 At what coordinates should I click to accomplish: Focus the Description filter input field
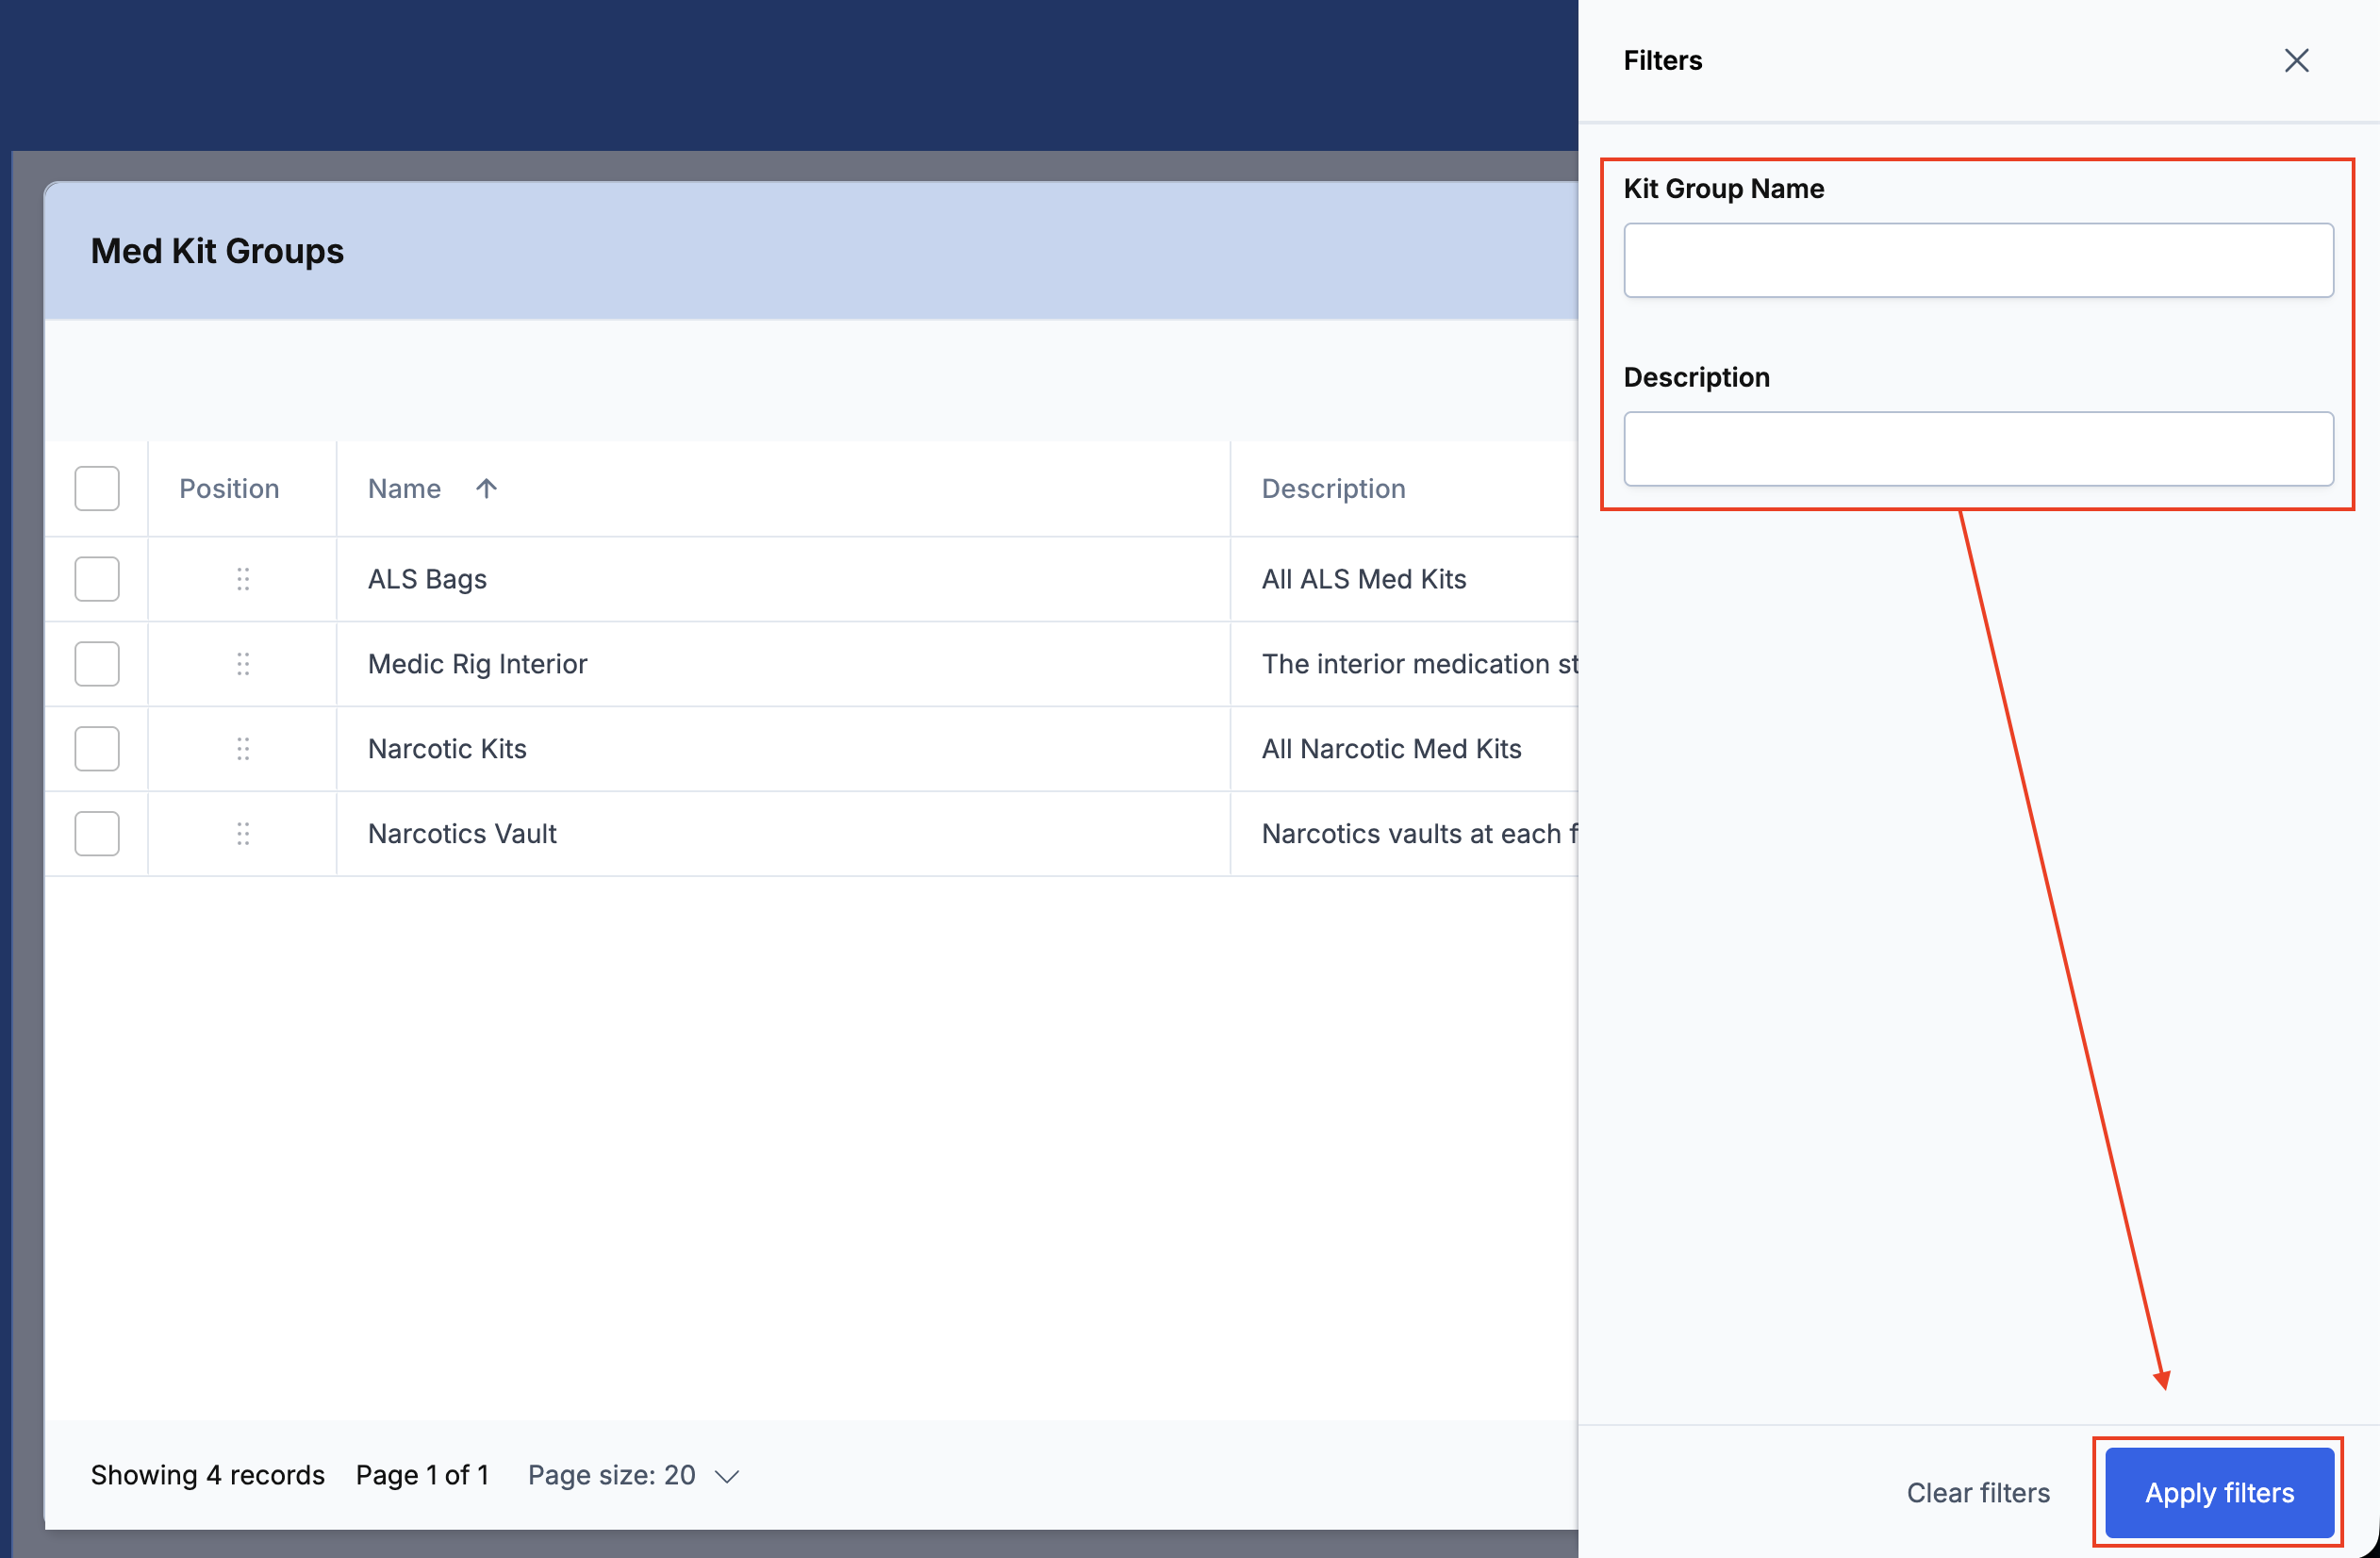[x=1978, y=449]
